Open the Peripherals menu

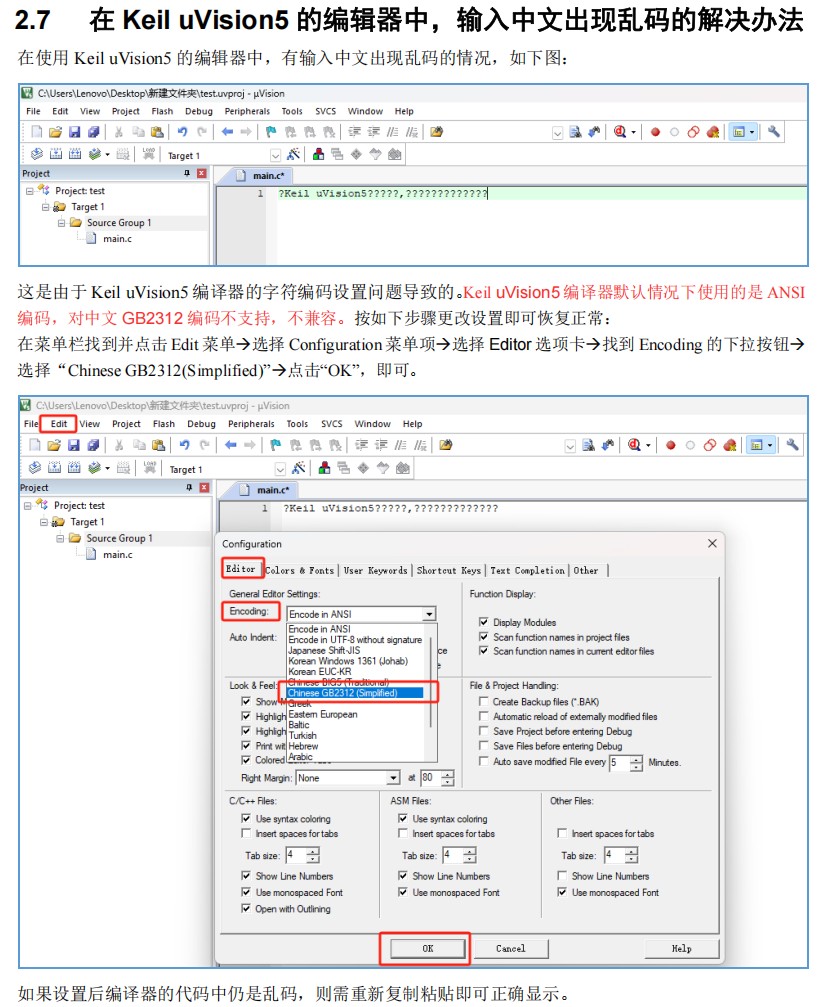pyautogui.click(x=251, y=423)
